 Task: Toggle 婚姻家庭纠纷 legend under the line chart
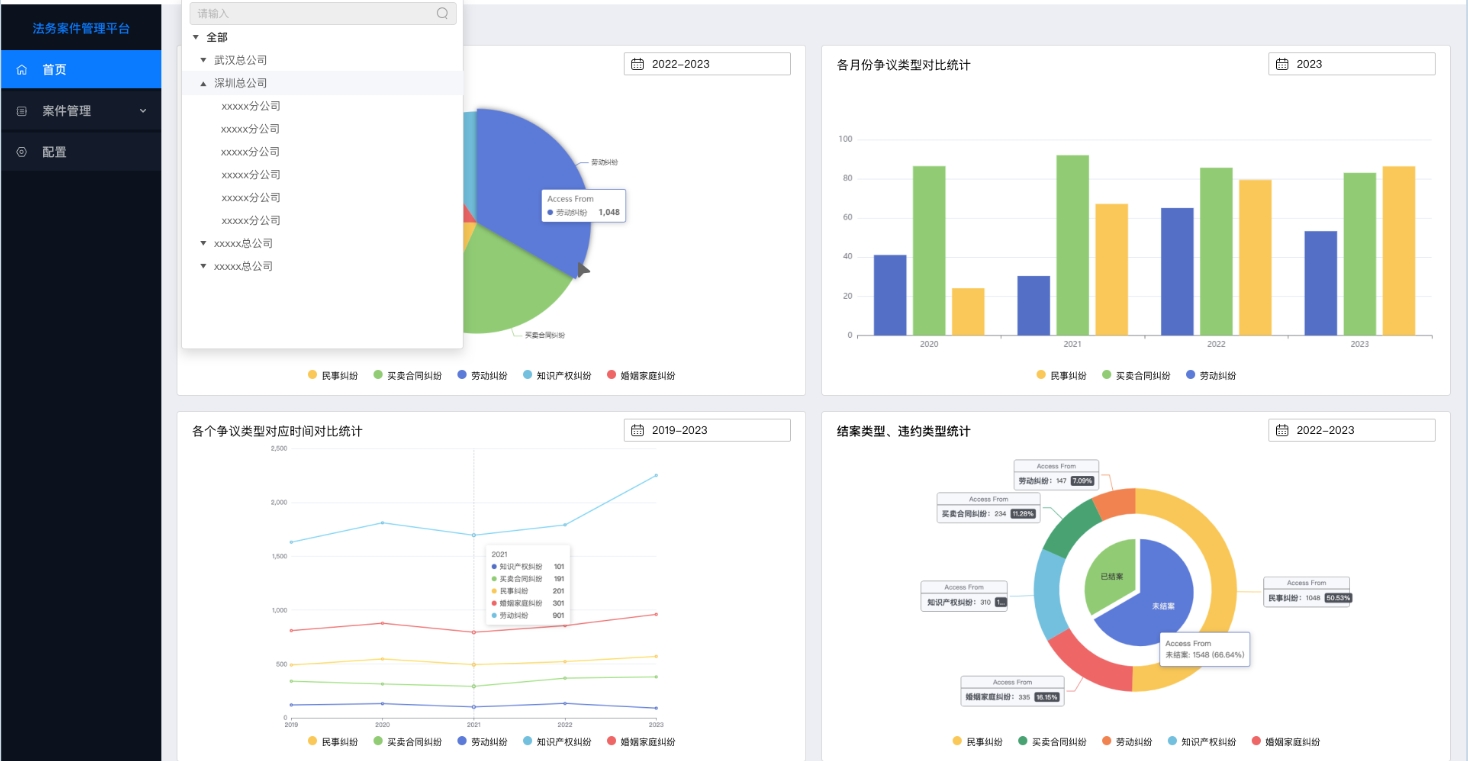tap(641, 742)
